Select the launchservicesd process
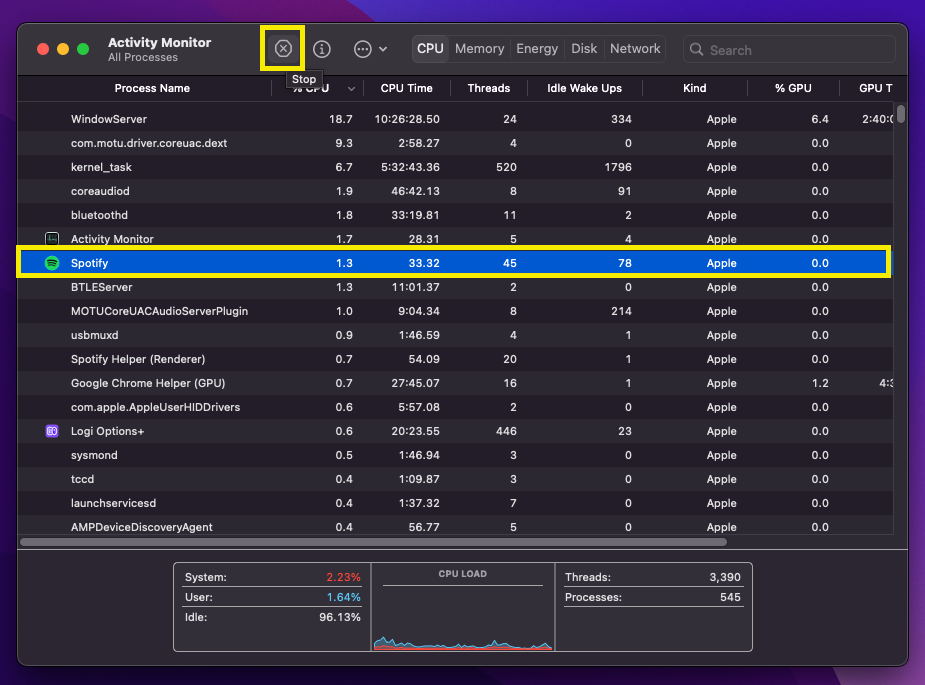The image size is (925, 685). pyautogui.click(x=455, y=503)
